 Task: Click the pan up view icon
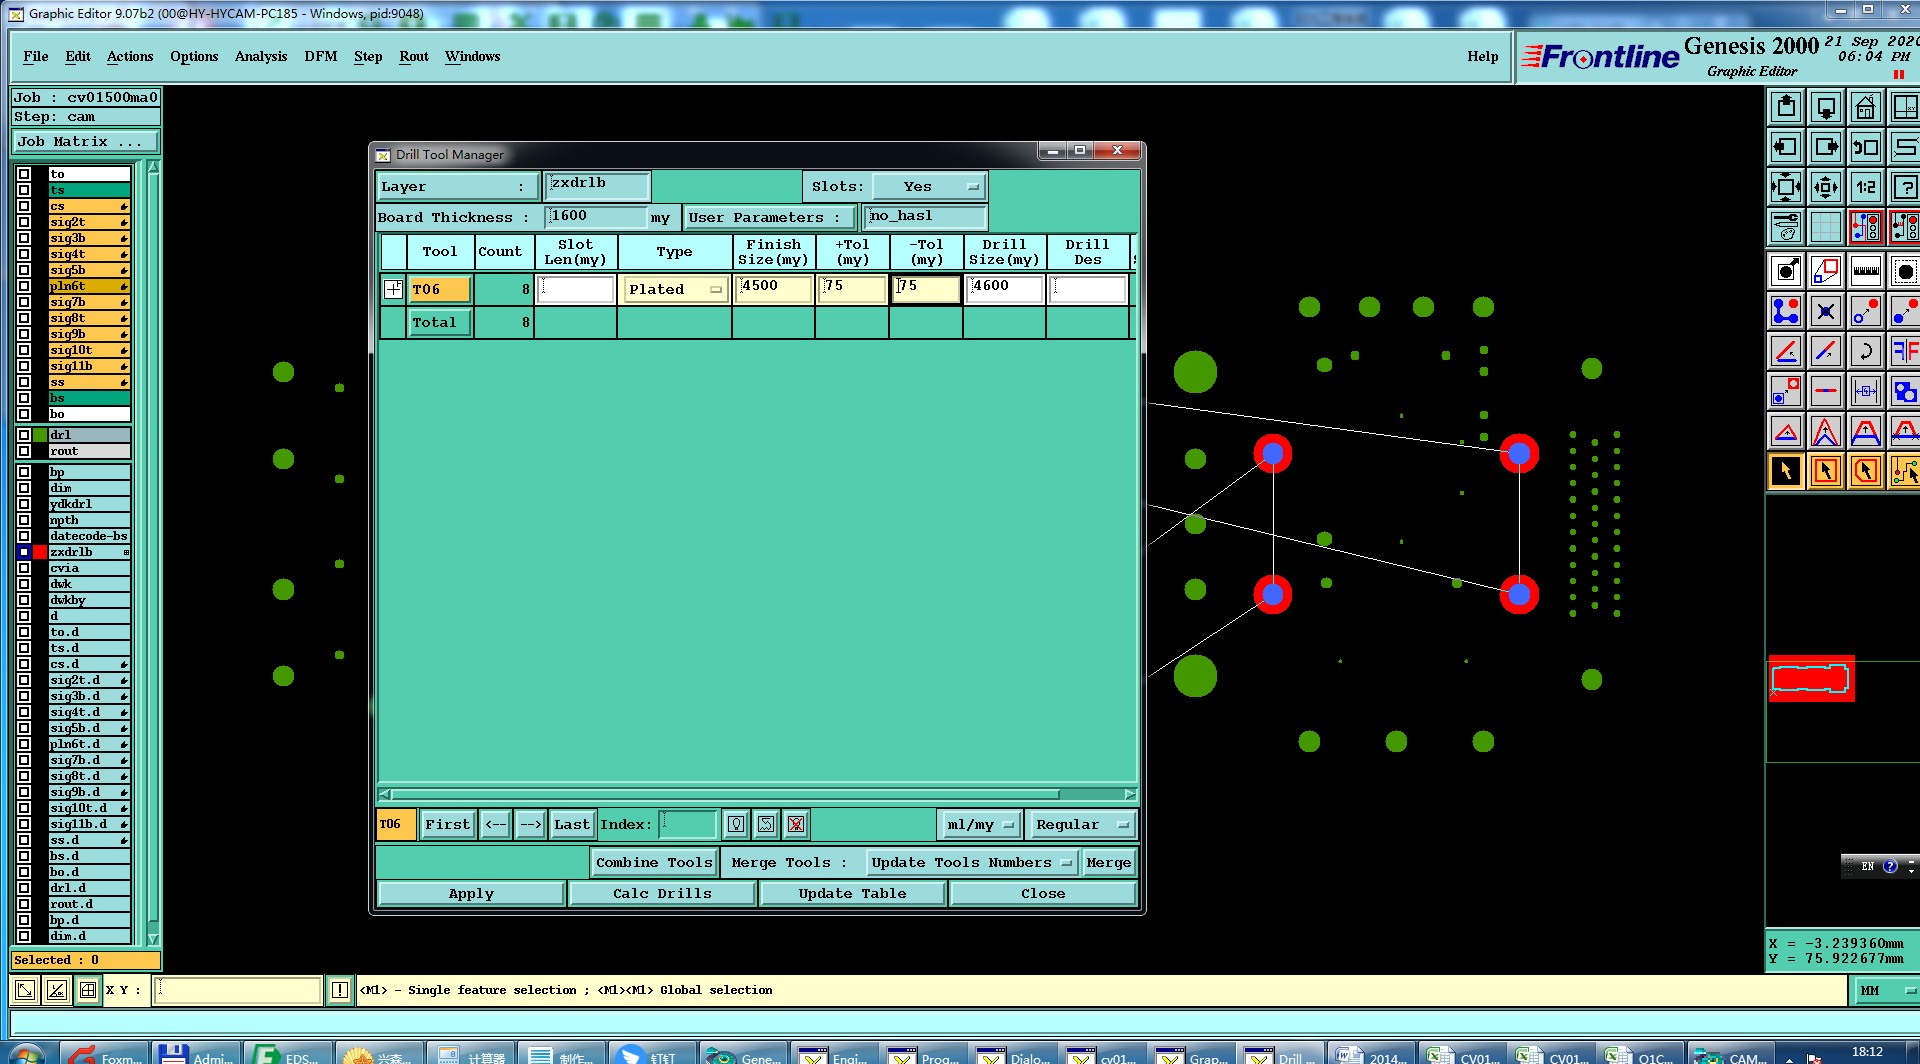pos(1786,107)
